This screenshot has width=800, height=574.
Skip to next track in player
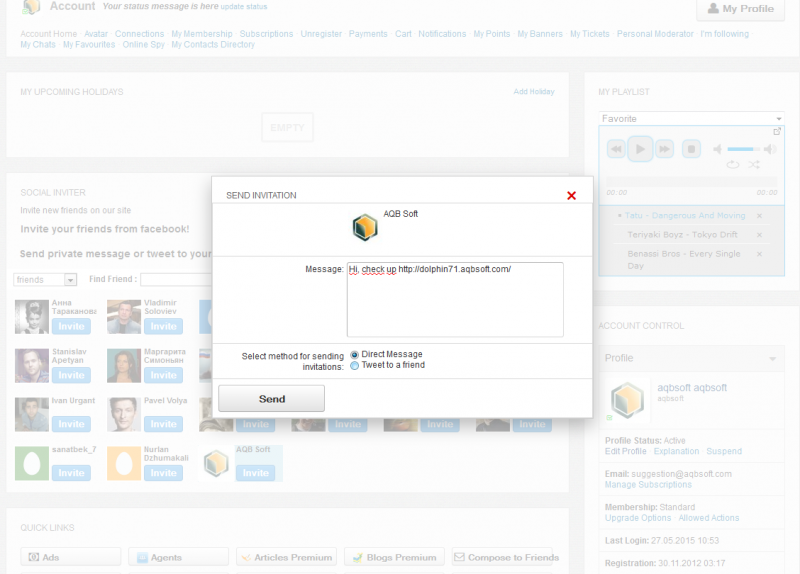664,149
